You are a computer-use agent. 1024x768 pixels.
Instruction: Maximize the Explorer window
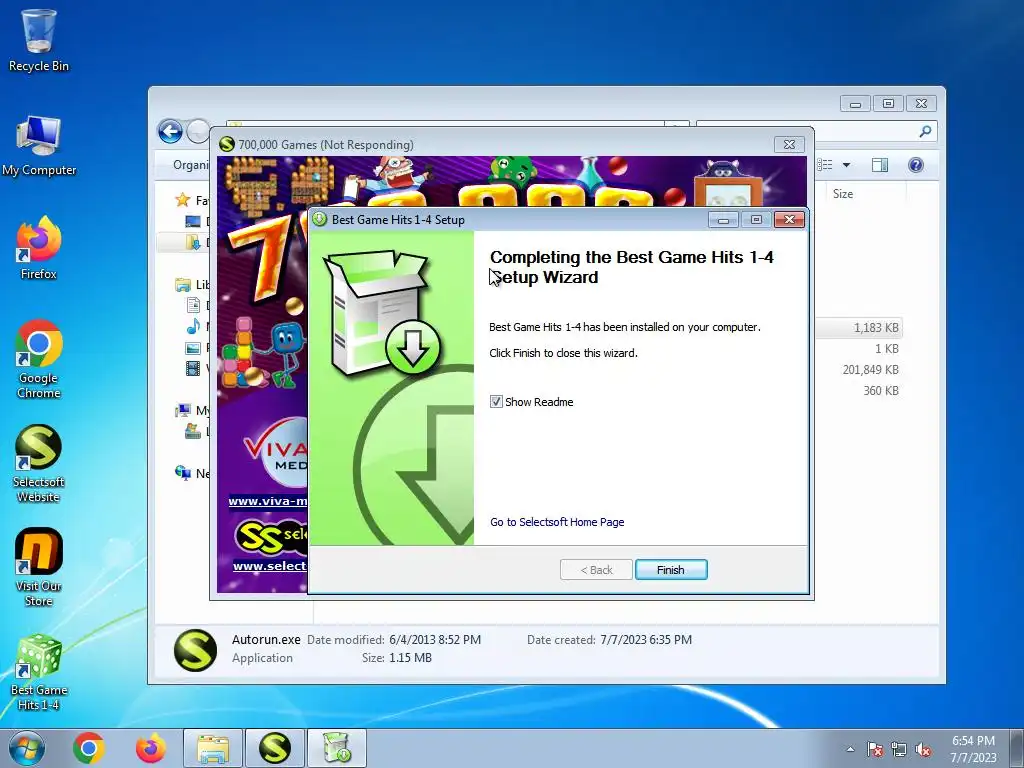(x=888, y=103)
